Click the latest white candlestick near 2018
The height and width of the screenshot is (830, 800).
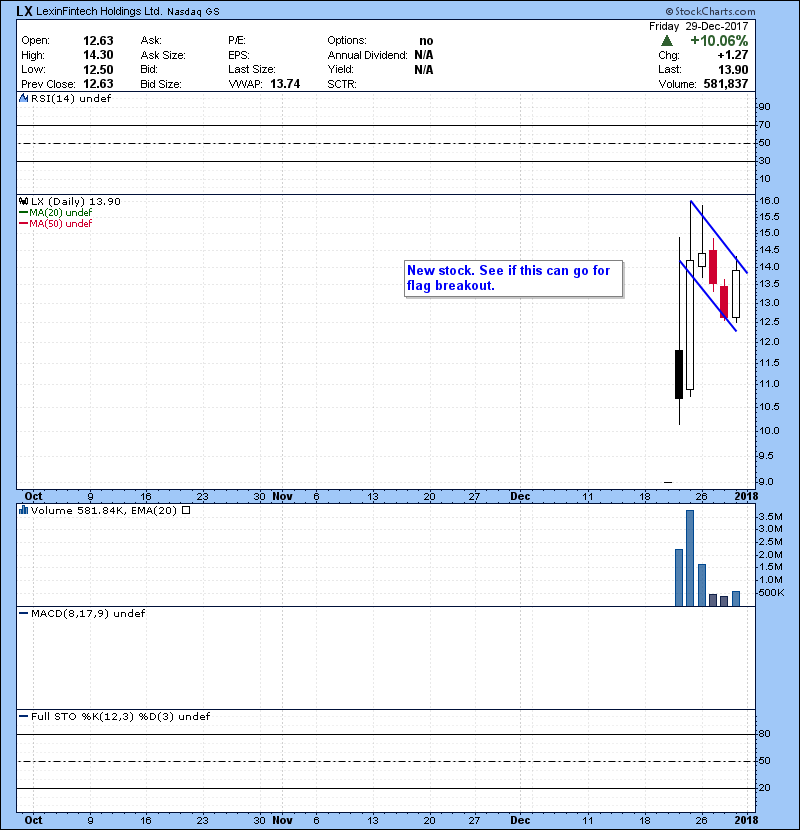737,294
